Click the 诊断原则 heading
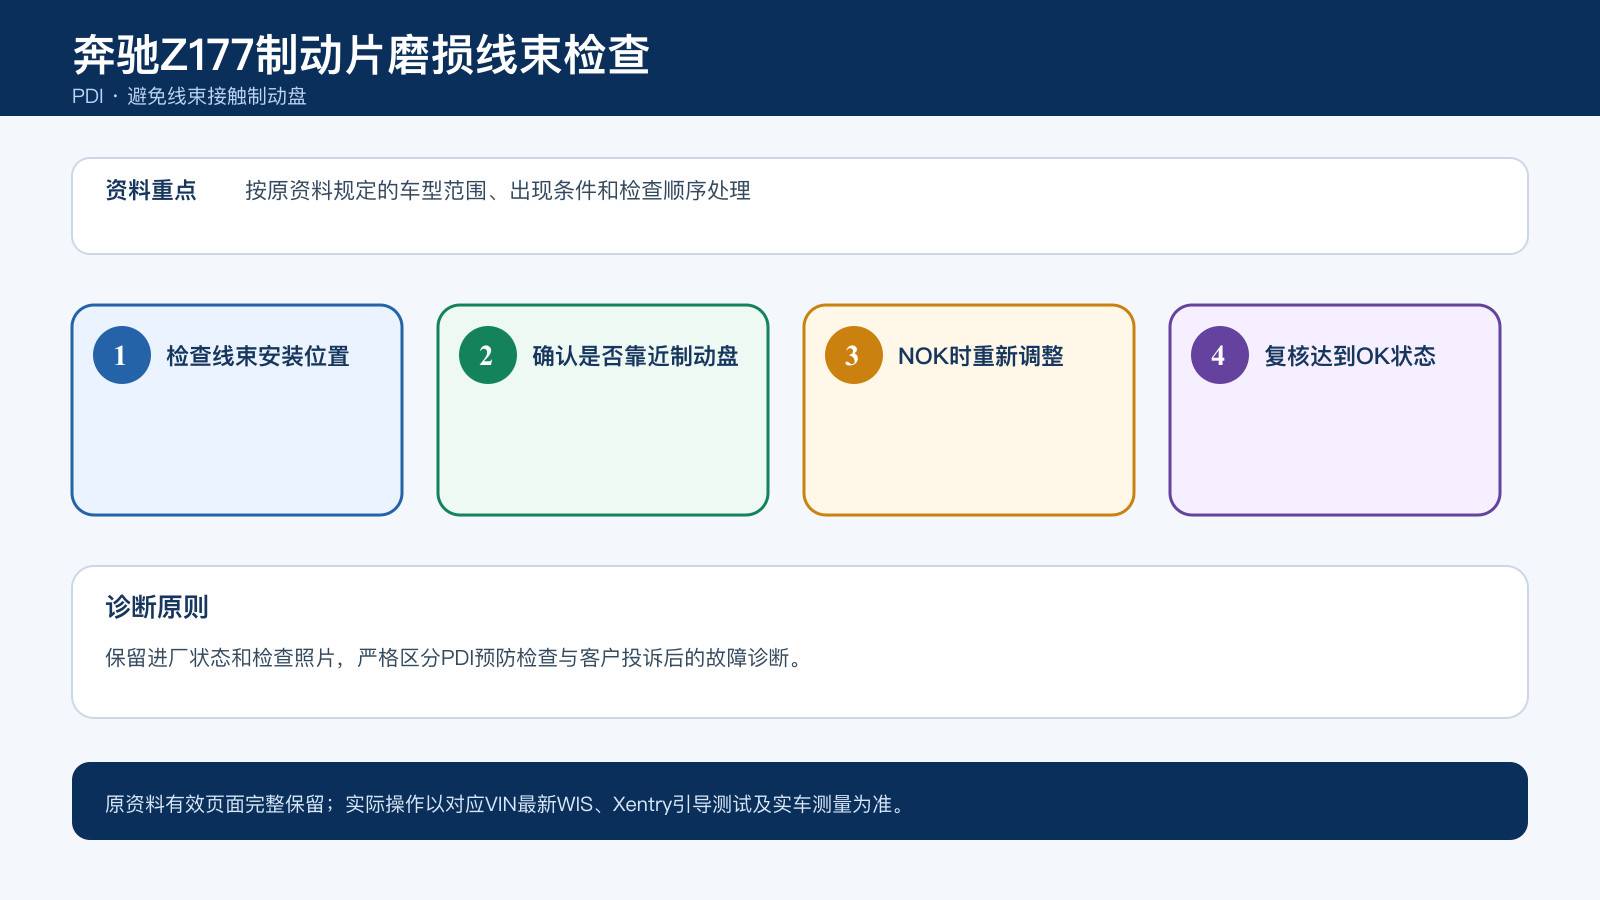The height and width of the screenshot is (900, 1600). [x=157, y=607]
